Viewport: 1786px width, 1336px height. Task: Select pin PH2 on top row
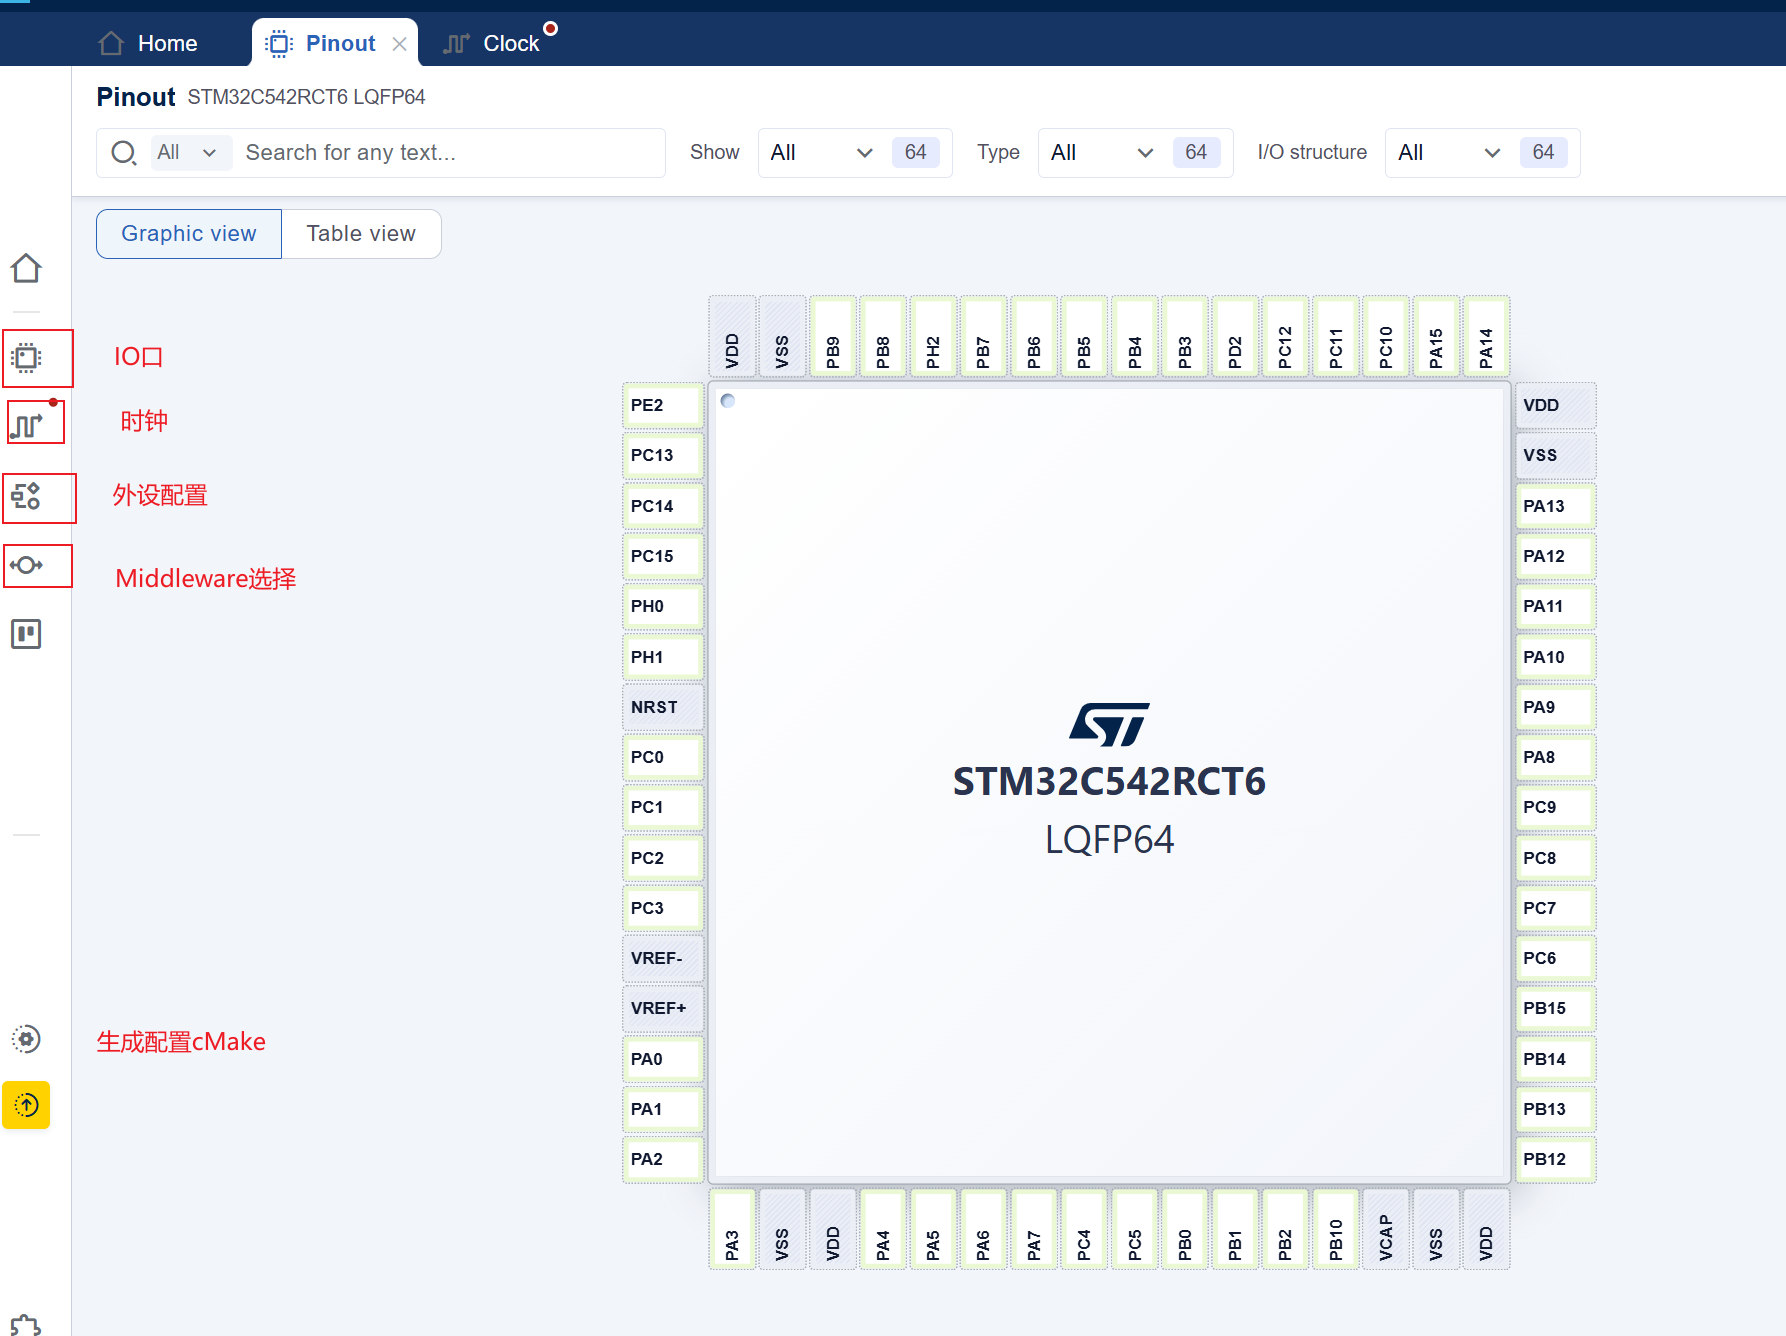point(933,337)
